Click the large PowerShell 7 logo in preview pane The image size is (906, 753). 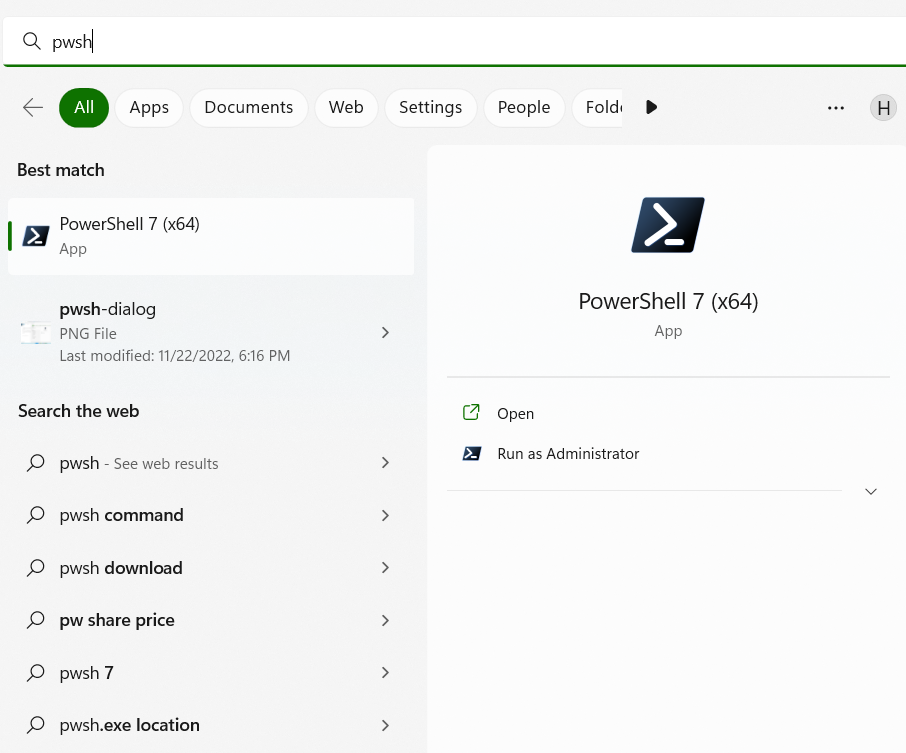[668, 225]
